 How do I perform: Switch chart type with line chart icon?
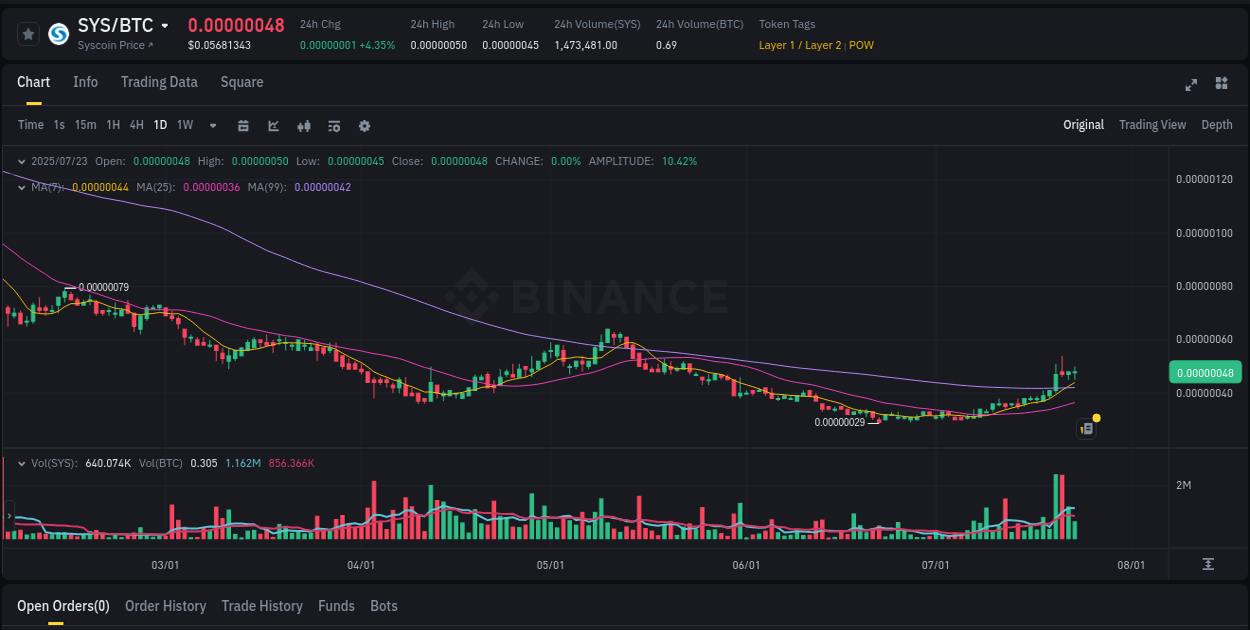point(273,126)
